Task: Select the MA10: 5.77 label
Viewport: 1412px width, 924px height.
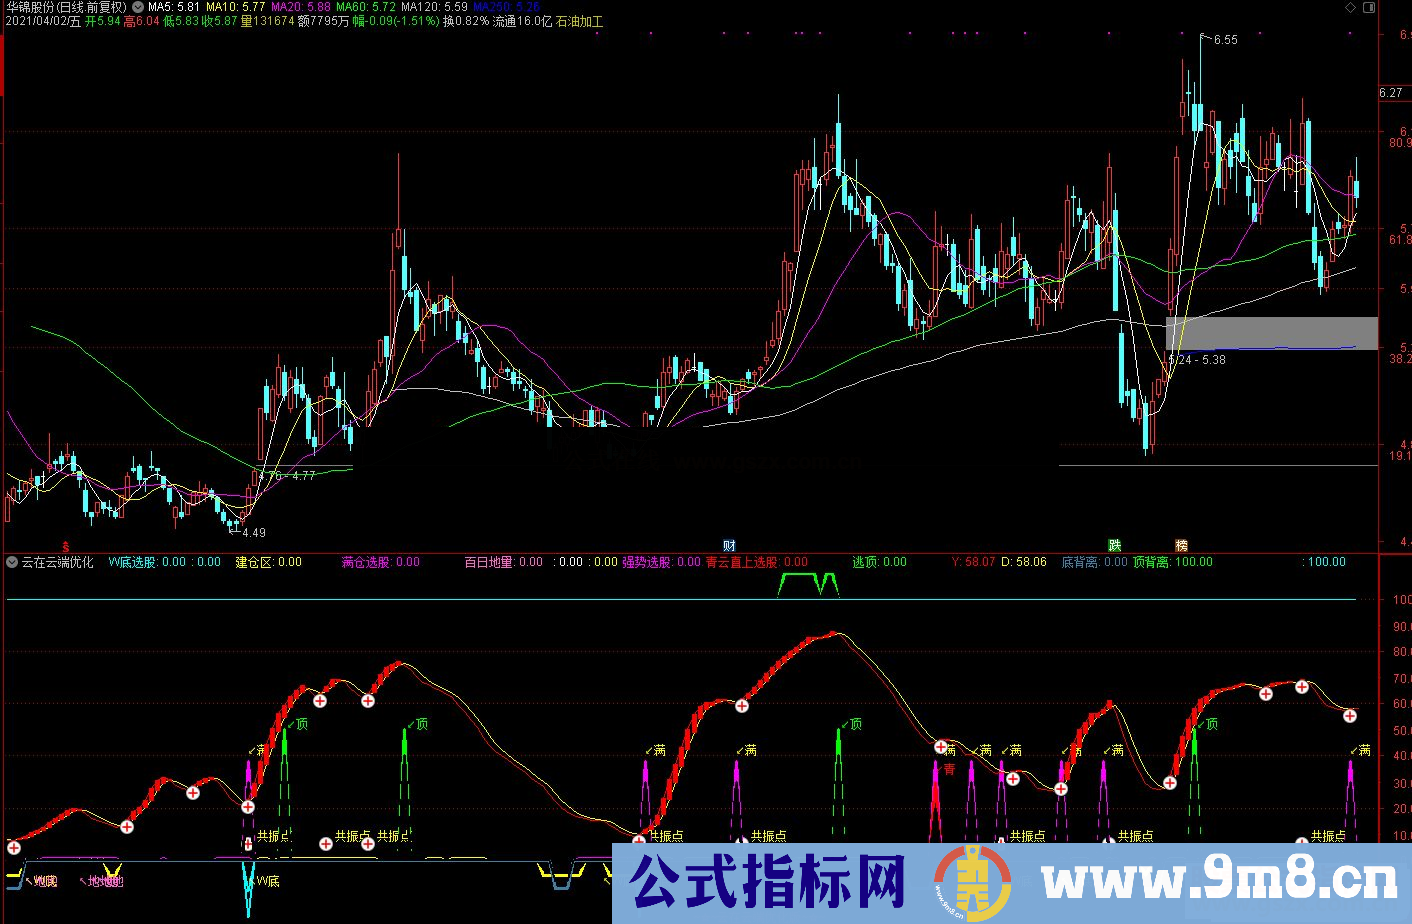Action: (236, 7)
